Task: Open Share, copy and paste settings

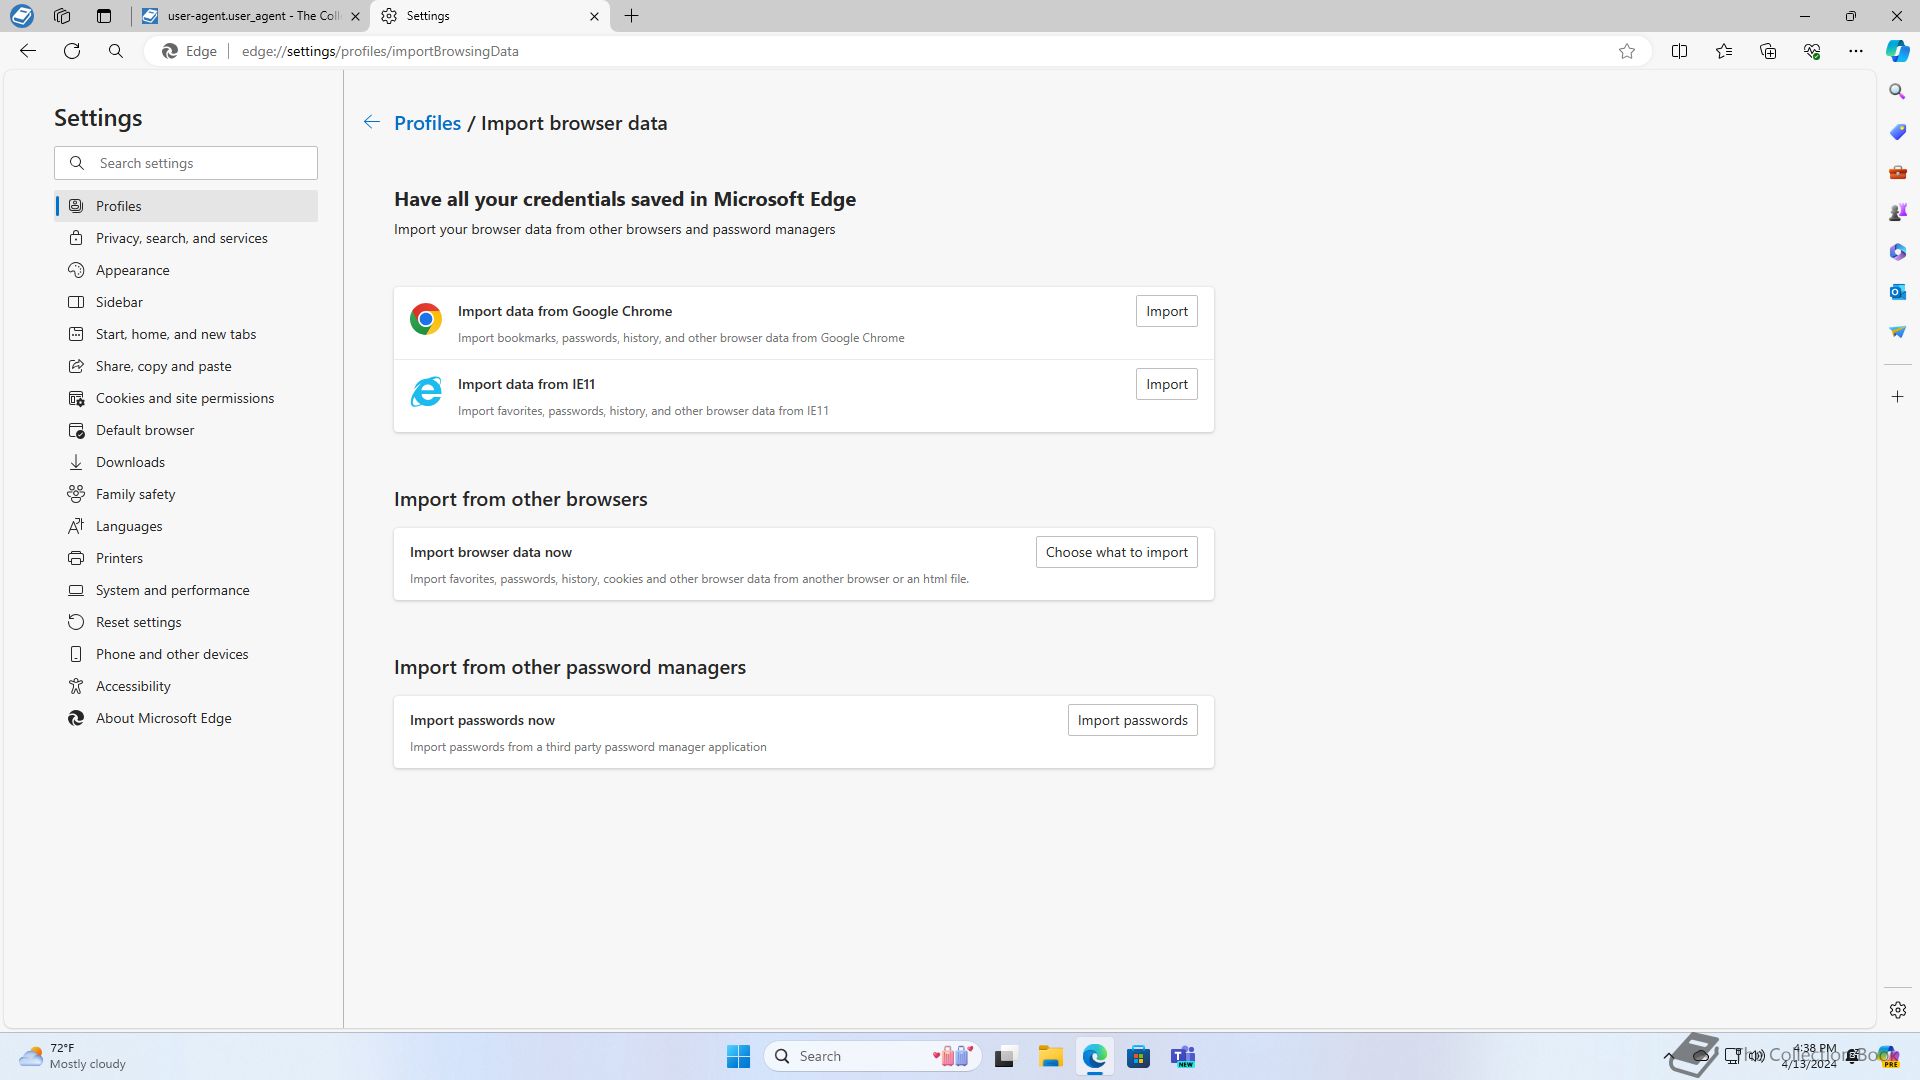Action: [x=186, y=366]
